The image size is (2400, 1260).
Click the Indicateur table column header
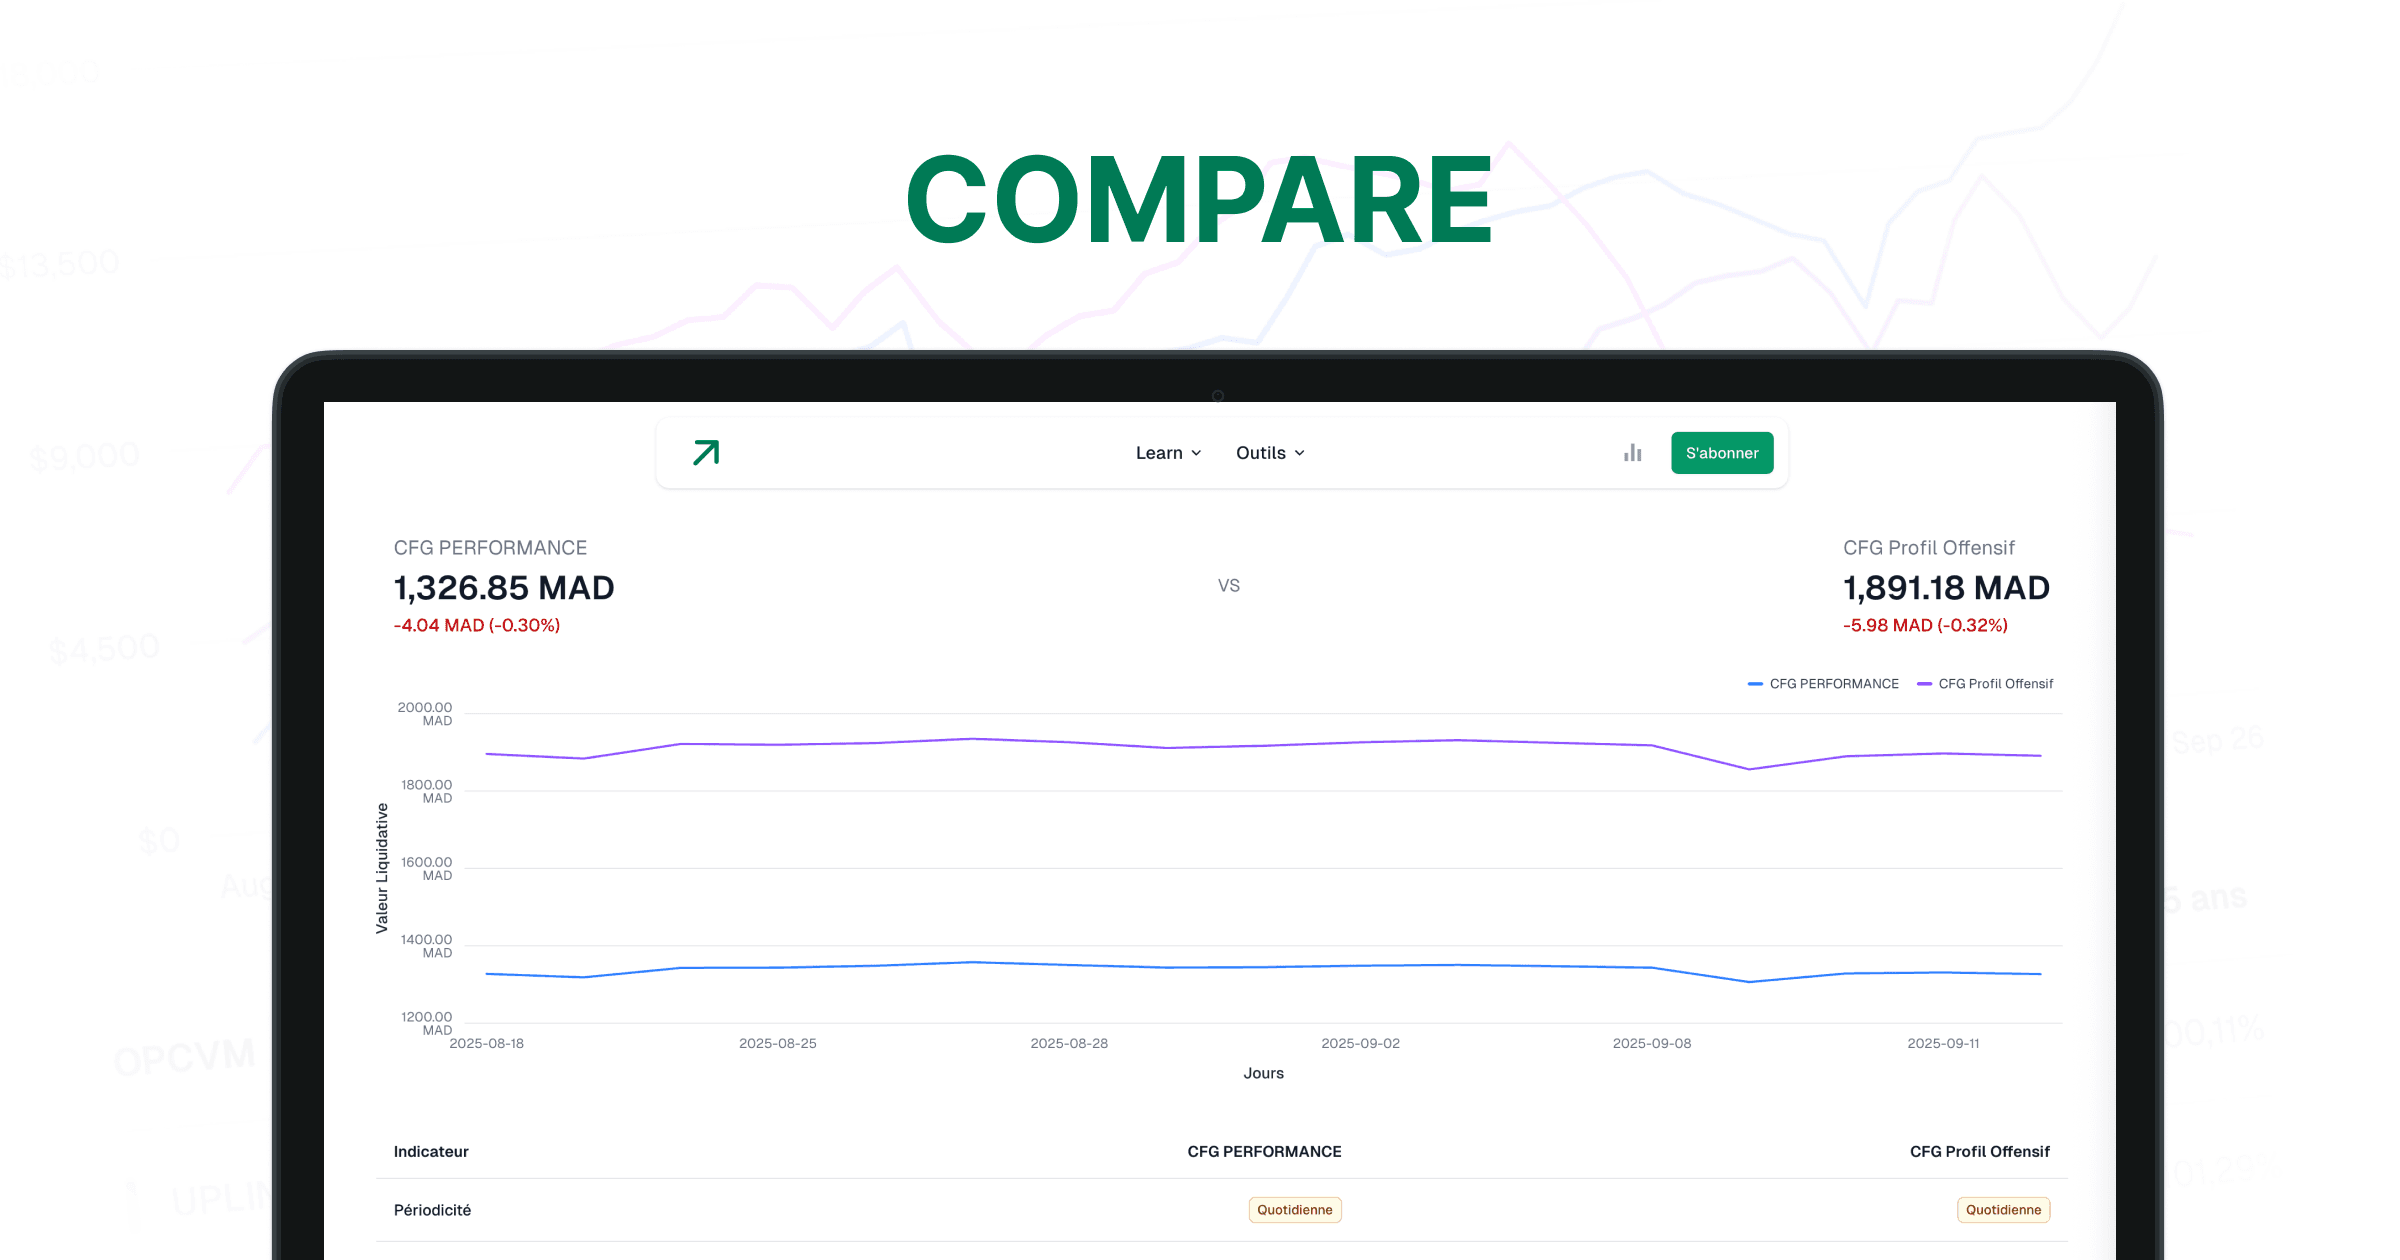pyautogui.click(x=431, y=1152)
